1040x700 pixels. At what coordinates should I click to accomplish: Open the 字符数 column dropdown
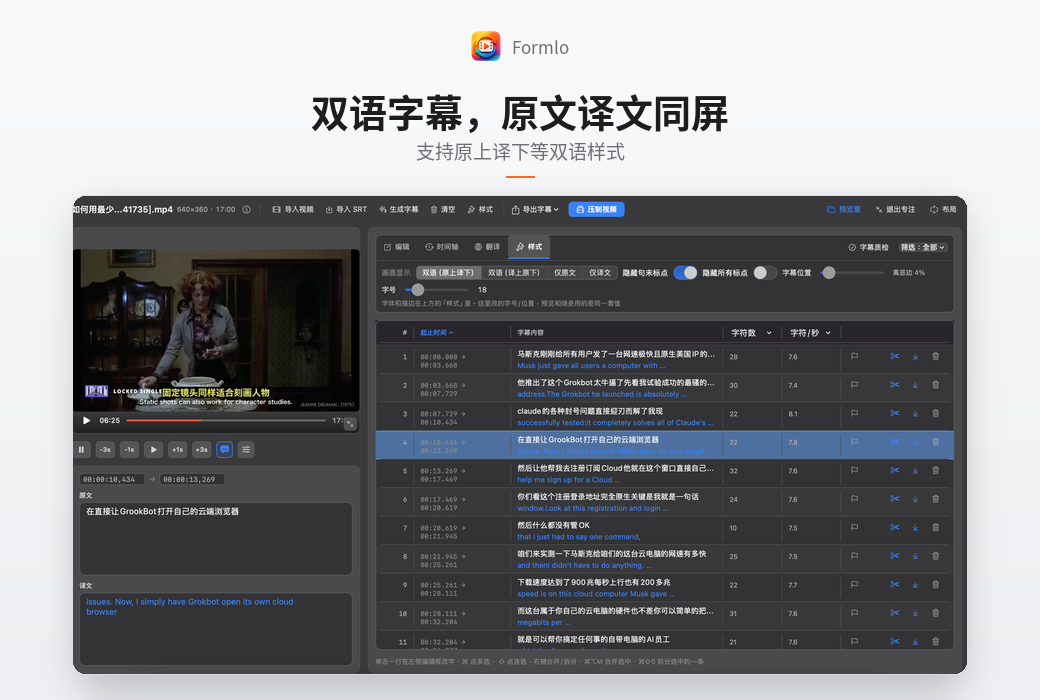click(x=751, y=333)
